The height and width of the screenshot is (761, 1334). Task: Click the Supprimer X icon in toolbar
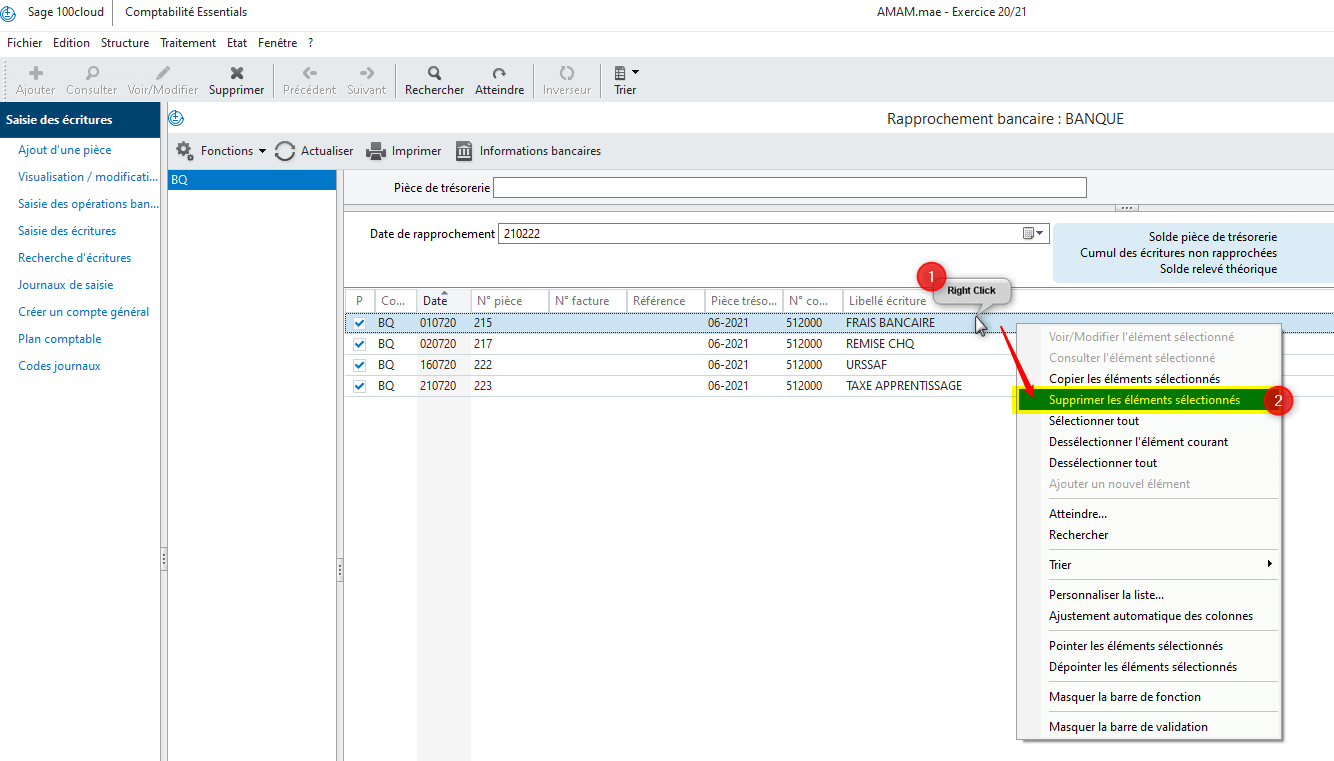pyautogui.click(x=237, y=73)
